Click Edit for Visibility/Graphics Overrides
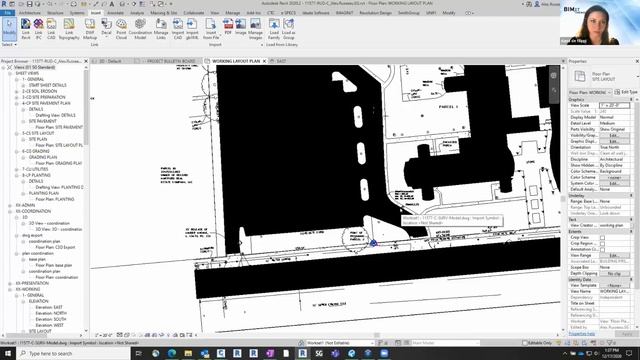The width and height of the screenshot is (640, 360). [x=614, y=135]
